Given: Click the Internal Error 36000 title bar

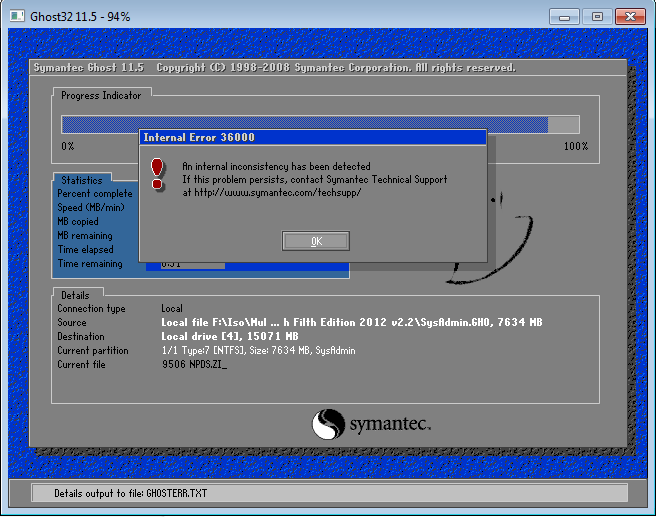Looking at the screenshot, I should pyautogui.click(x=313, y=137).
